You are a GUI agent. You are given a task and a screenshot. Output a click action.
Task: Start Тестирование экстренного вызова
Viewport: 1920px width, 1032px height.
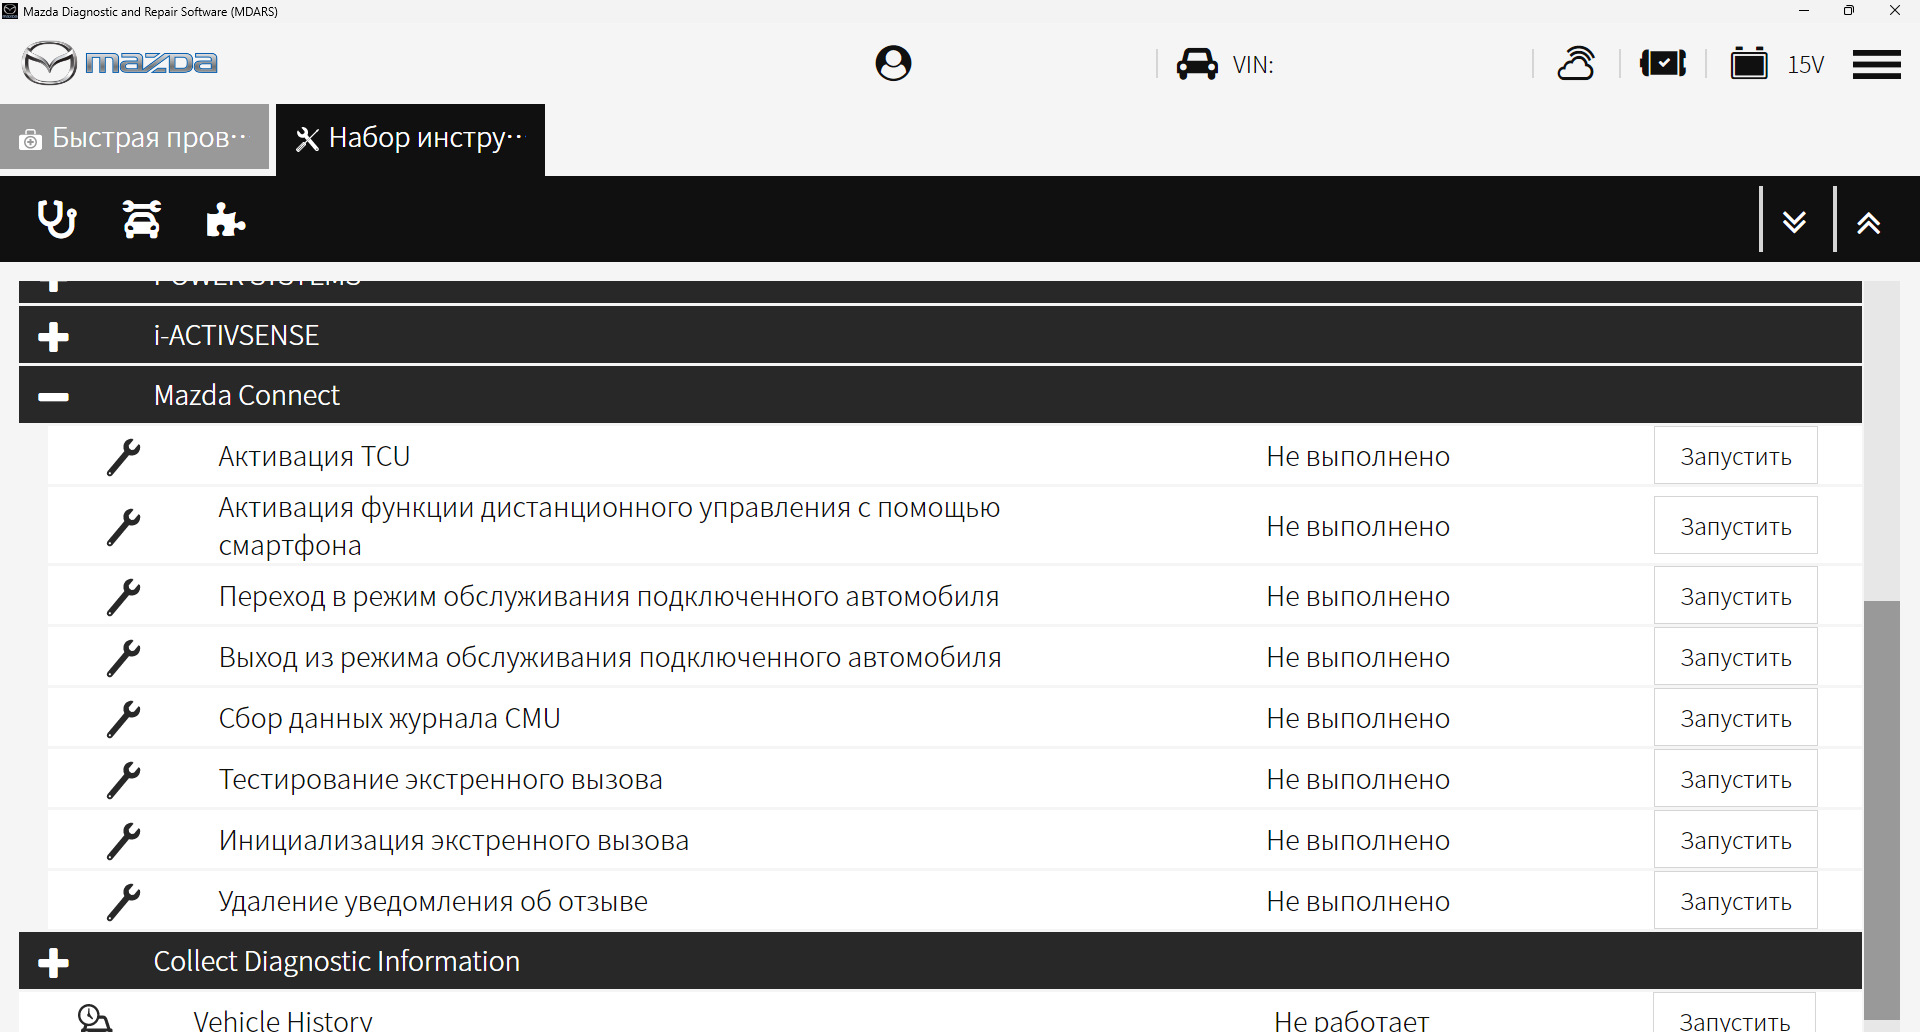click(x=1735, y=779)
